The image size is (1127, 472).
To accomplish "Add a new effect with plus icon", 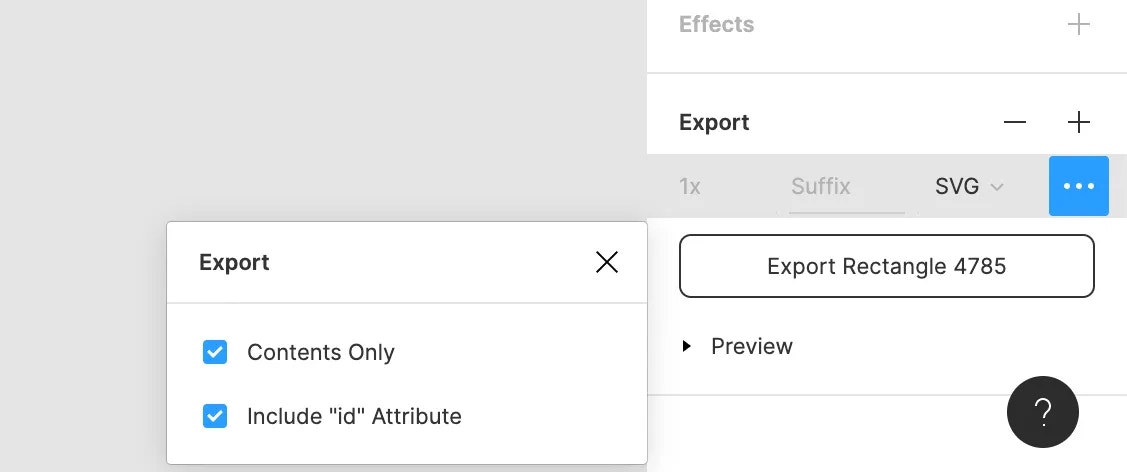I will 1078,24.
